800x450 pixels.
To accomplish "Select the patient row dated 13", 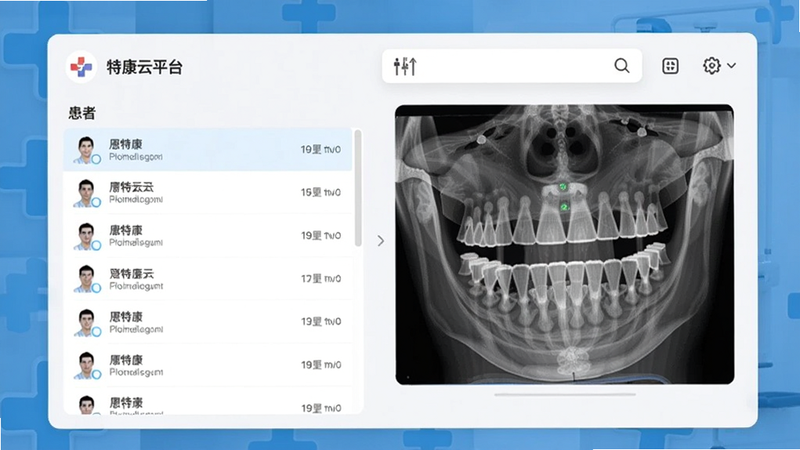I will (x=208, y=321).
